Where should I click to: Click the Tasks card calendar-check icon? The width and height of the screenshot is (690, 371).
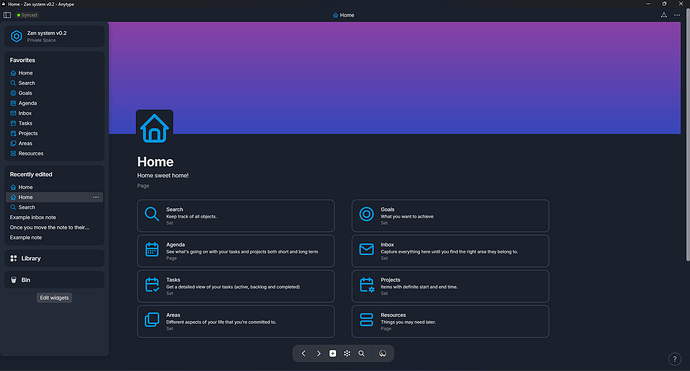[152, 285]
